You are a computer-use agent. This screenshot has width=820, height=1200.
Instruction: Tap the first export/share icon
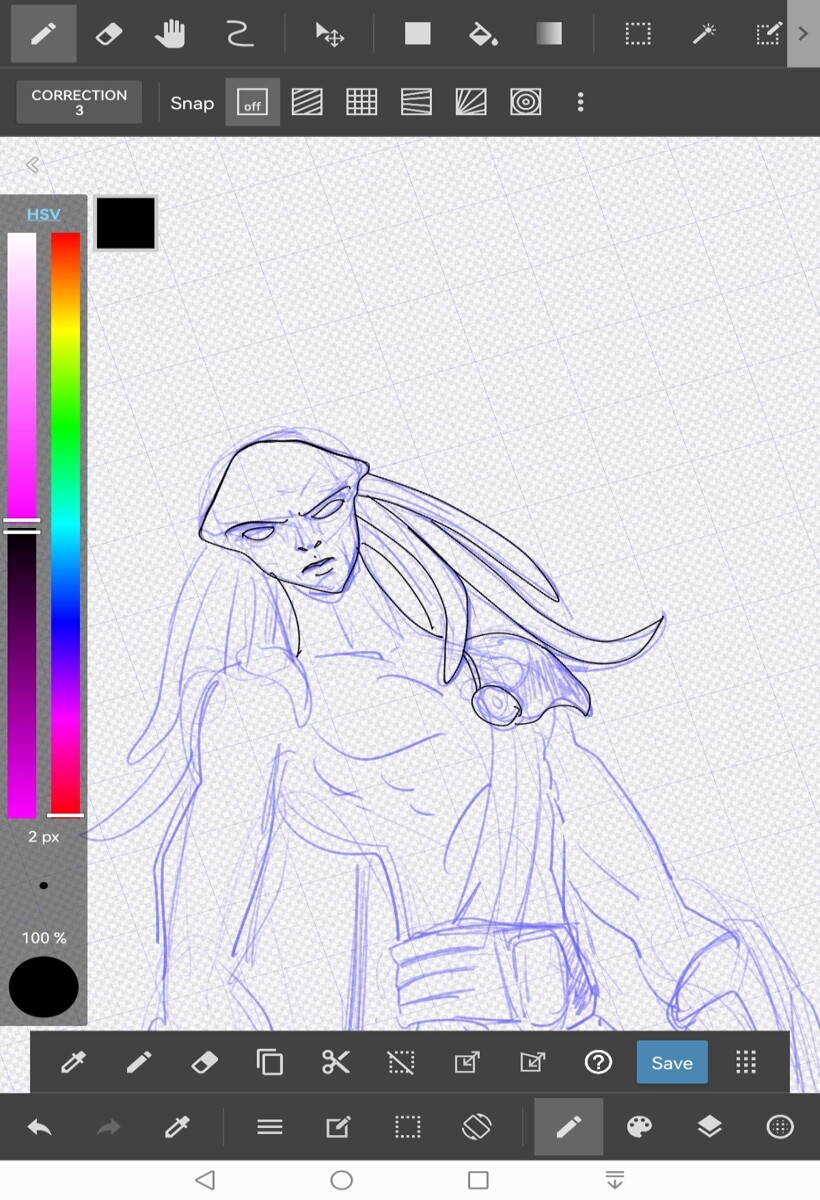tap(467, 1063)
